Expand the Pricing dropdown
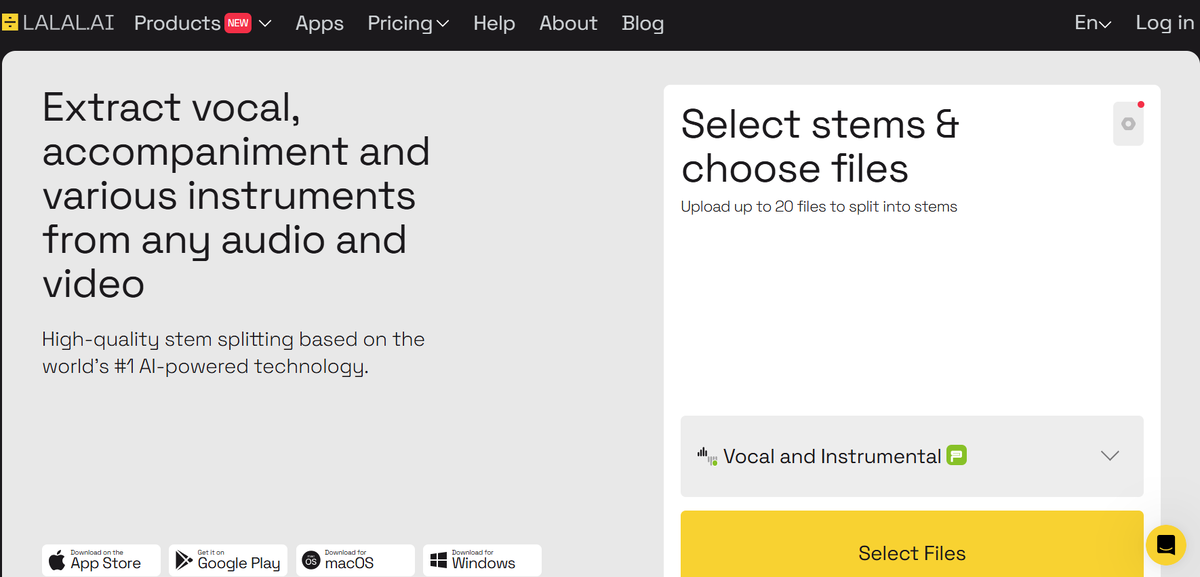The image size is (1200, 577). (408, 23)
